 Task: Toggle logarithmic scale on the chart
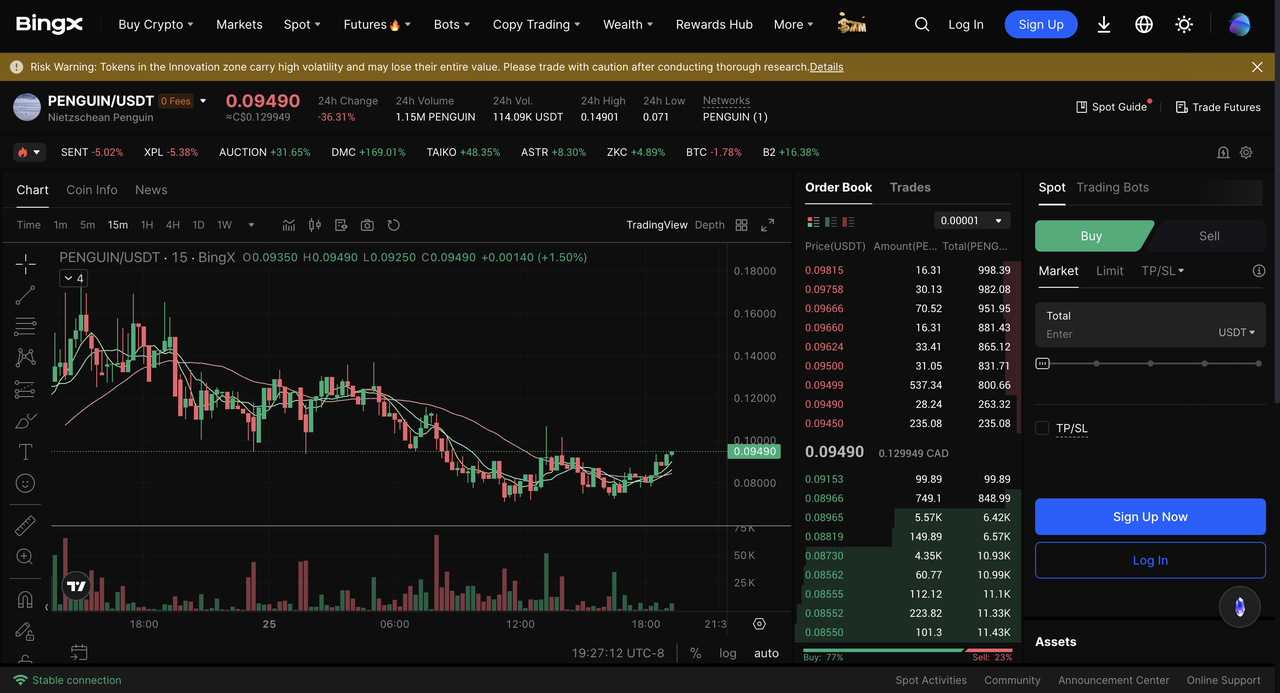coord(727,653)
